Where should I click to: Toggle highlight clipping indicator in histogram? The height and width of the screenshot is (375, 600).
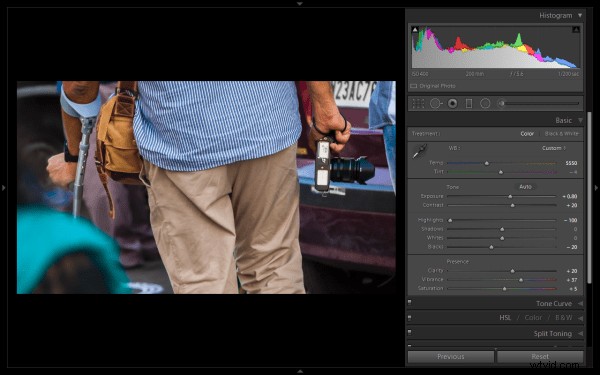coord(576,29)
